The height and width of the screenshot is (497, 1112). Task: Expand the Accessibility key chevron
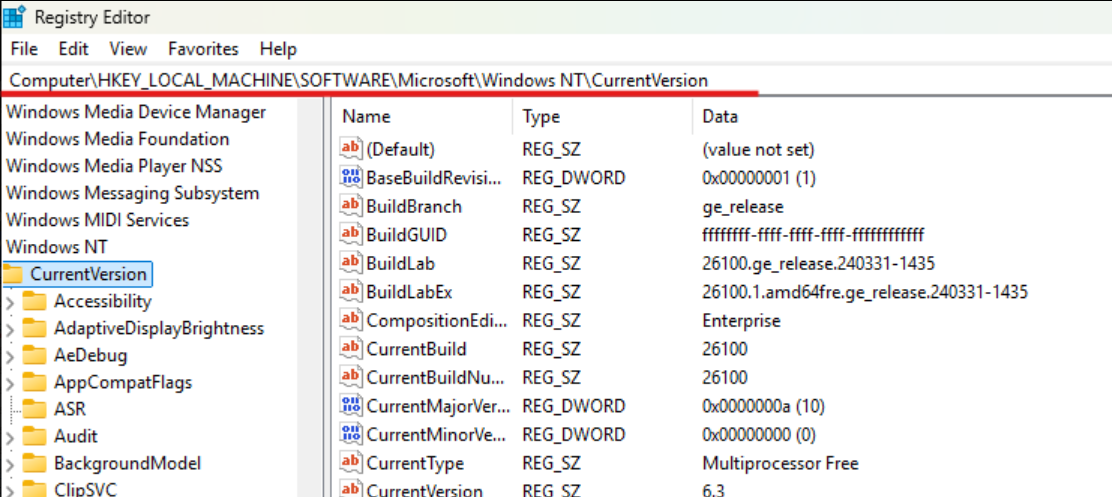(10, 302)
